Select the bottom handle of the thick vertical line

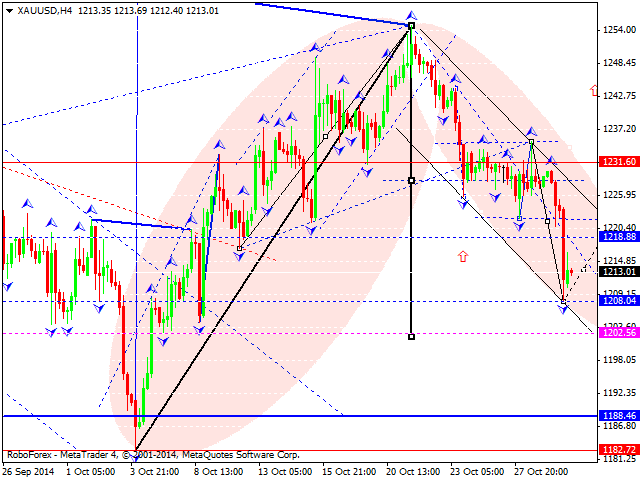(x=411, y=337)
